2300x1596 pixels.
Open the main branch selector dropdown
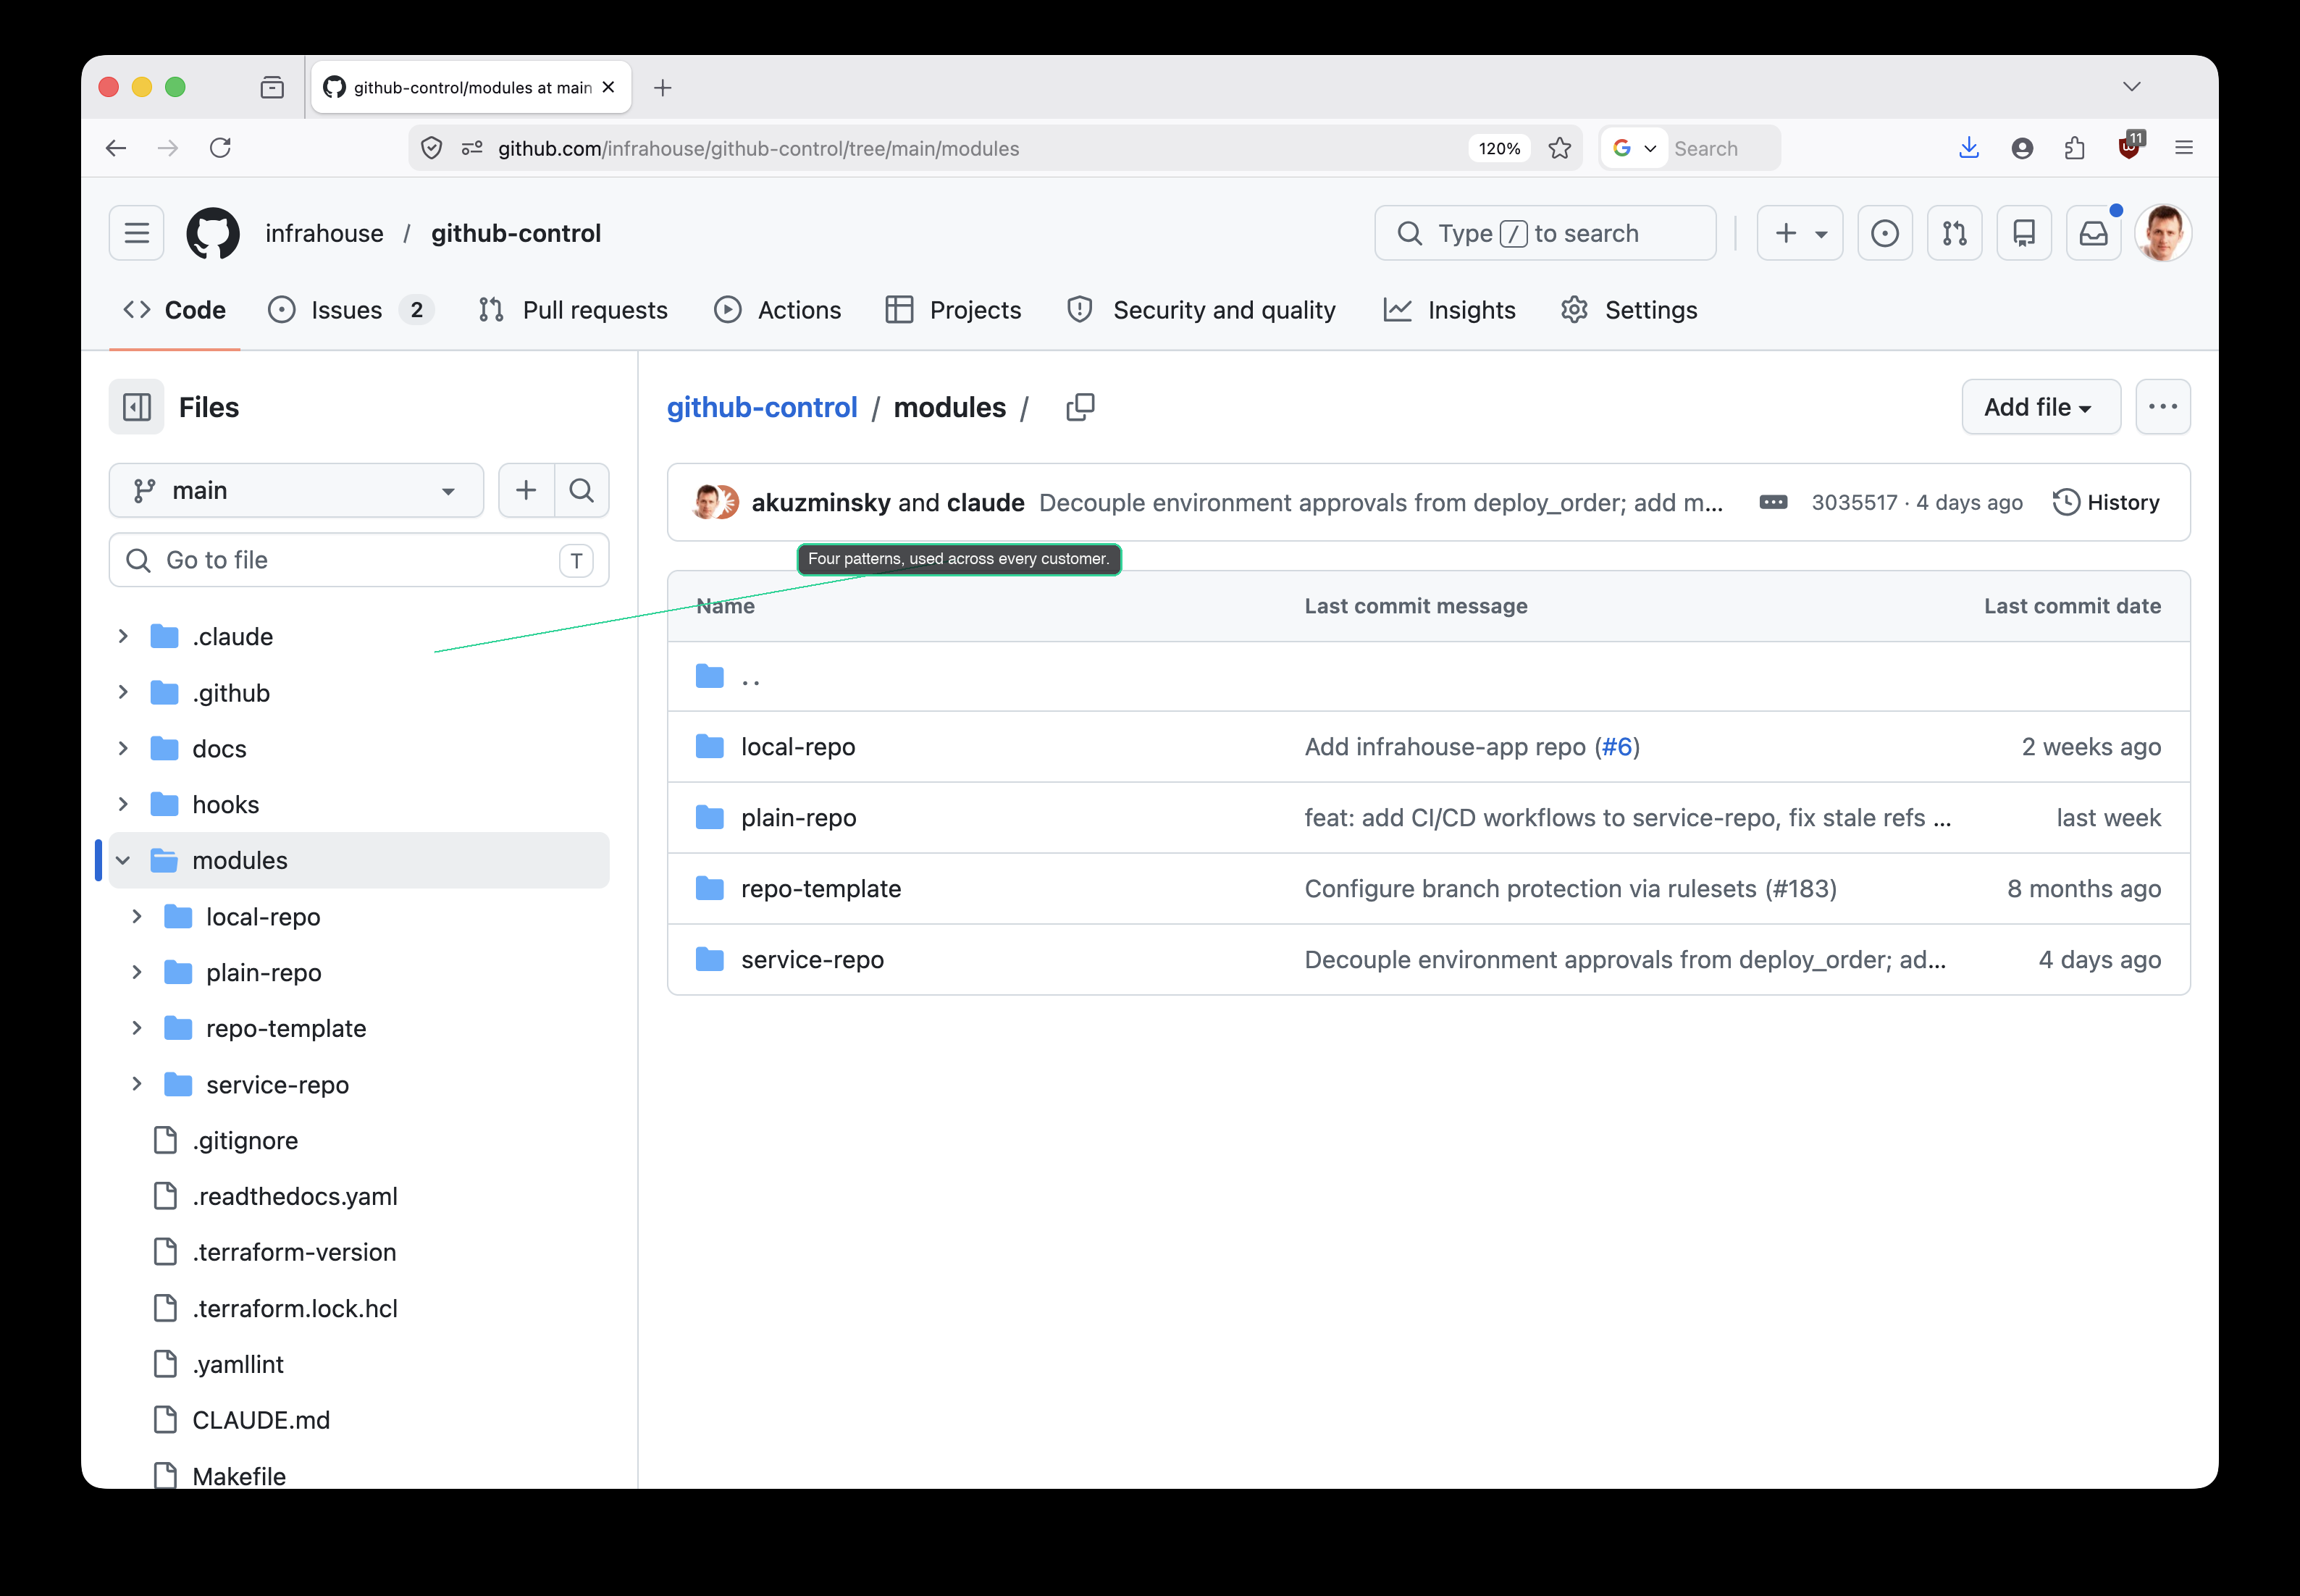point(296,490)
